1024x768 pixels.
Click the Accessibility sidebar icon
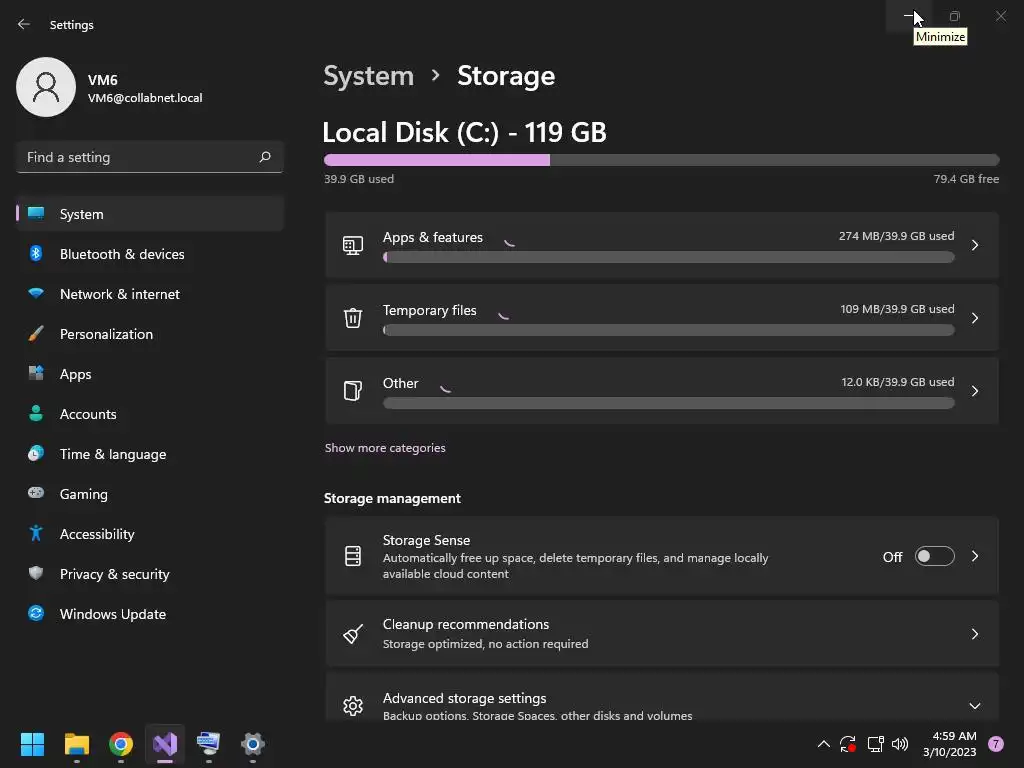click(36, 534)
